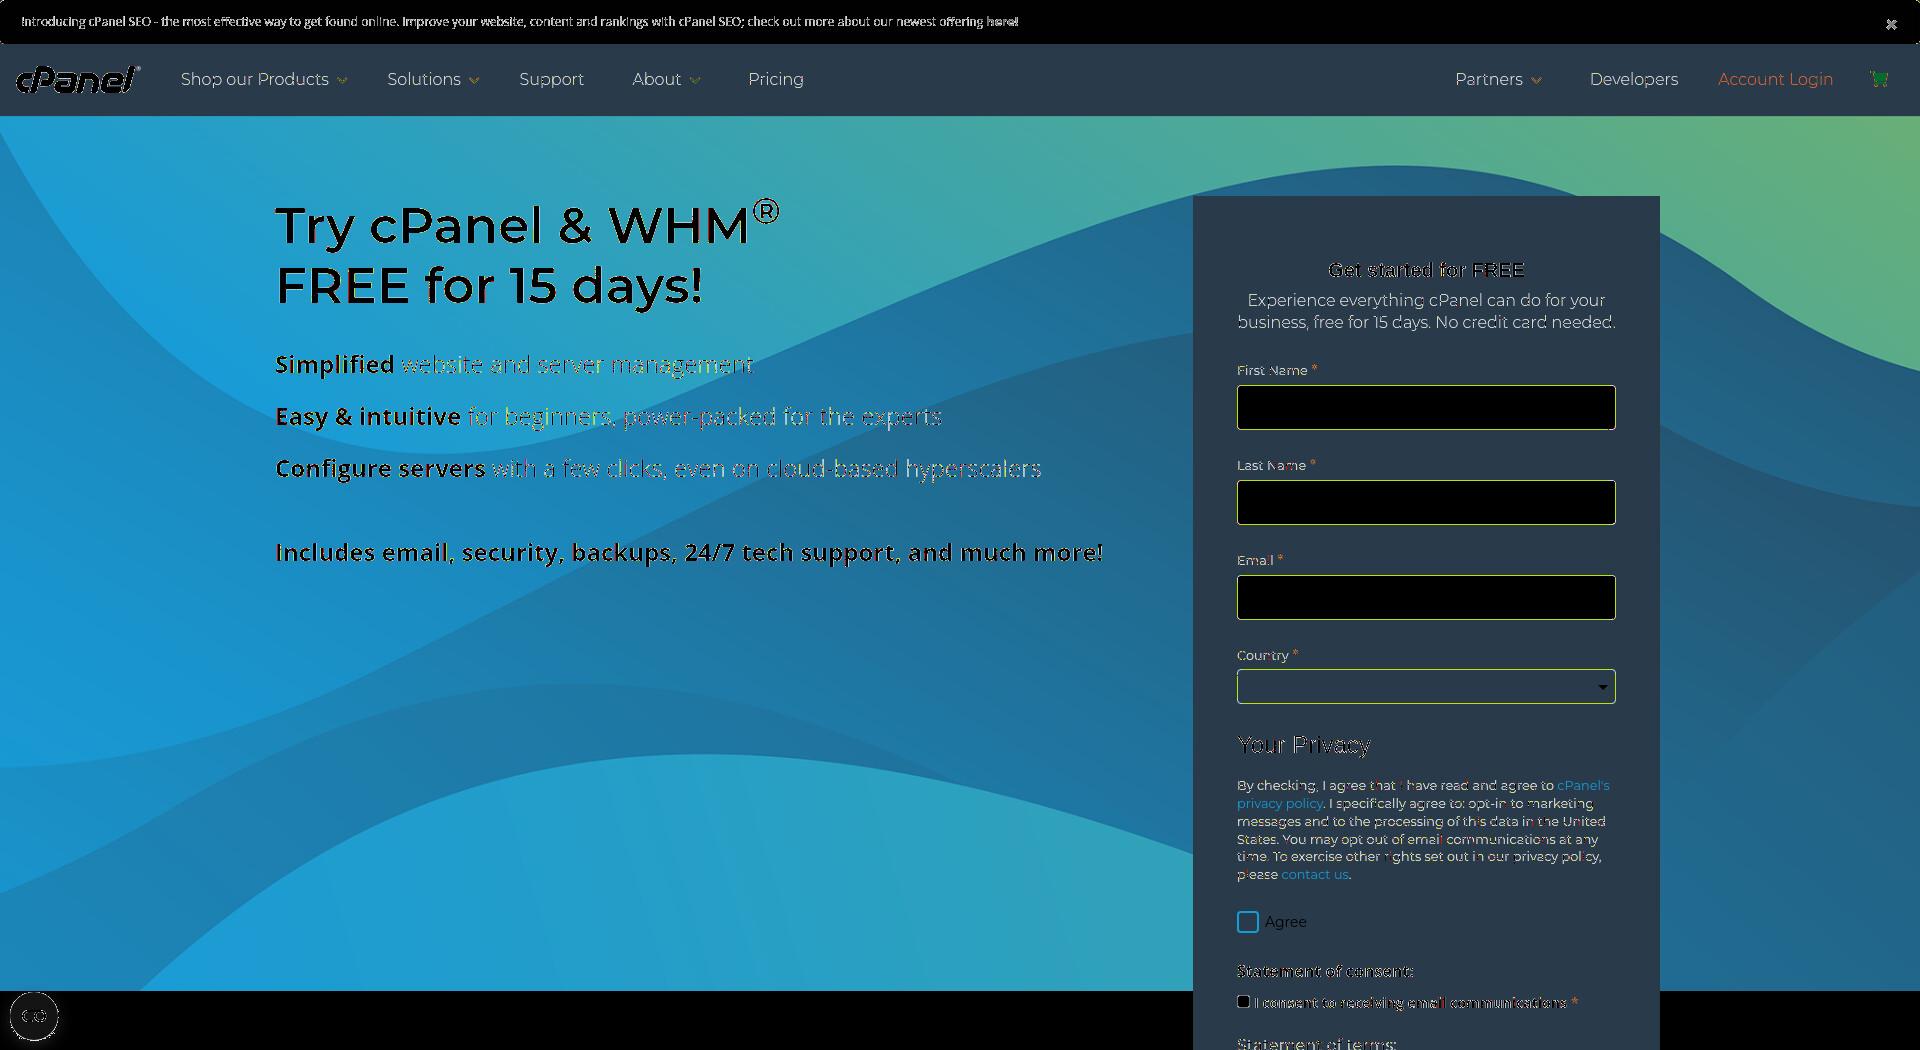Image resolution: width=1920 pixels, height=1050 pixels.
Task: Check the Agree privacy checkbox
Action: (x=1248, y=922)
